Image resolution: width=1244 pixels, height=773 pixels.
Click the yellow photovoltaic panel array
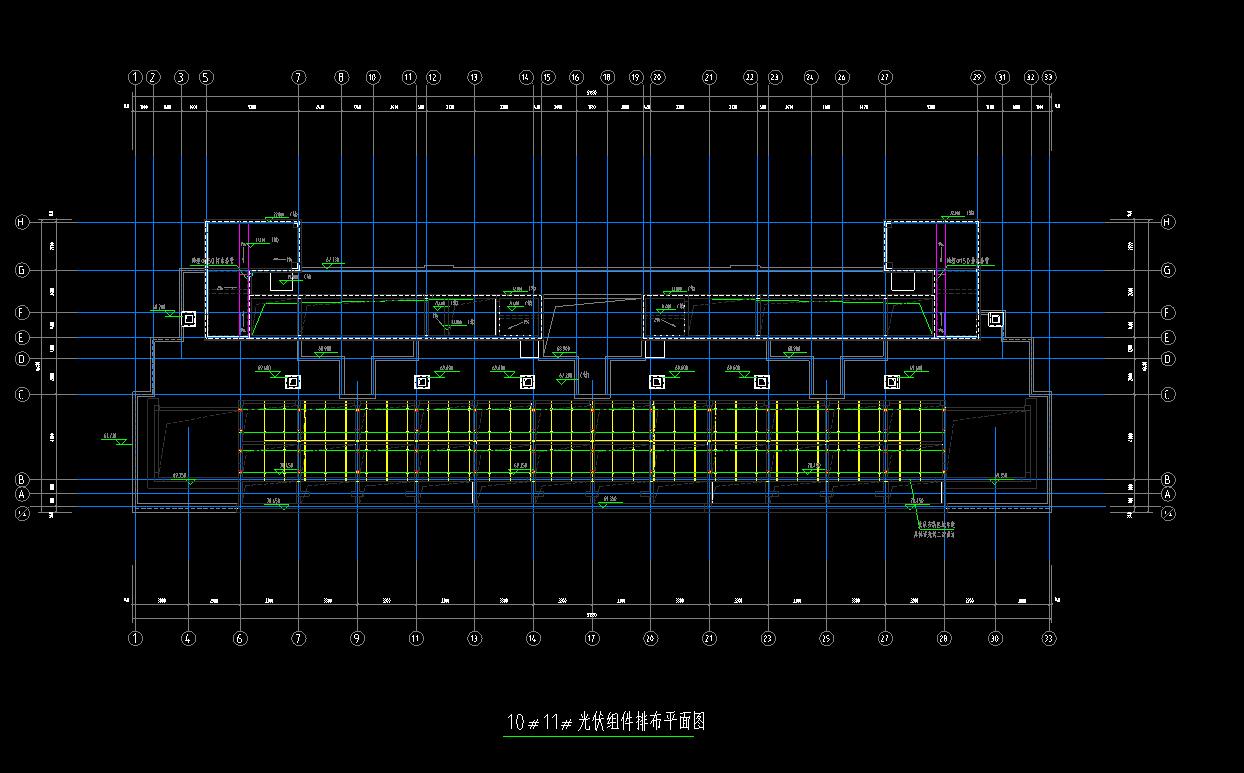(x=592, y=440)
